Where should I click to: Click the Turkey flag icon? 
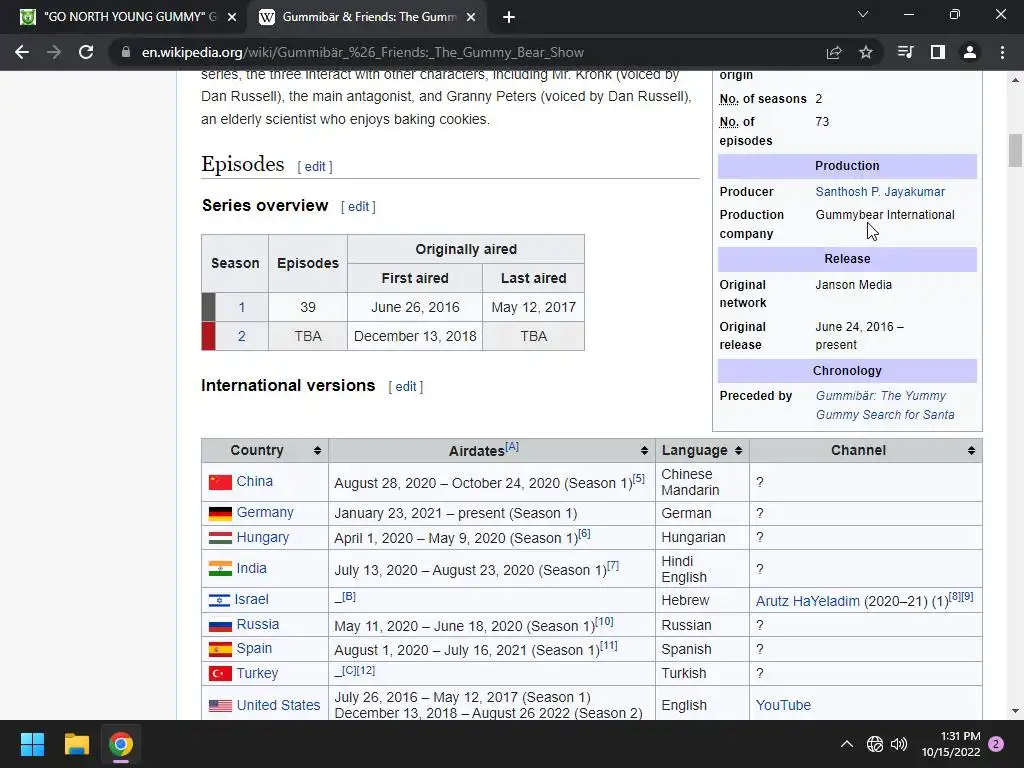[220, 673]
